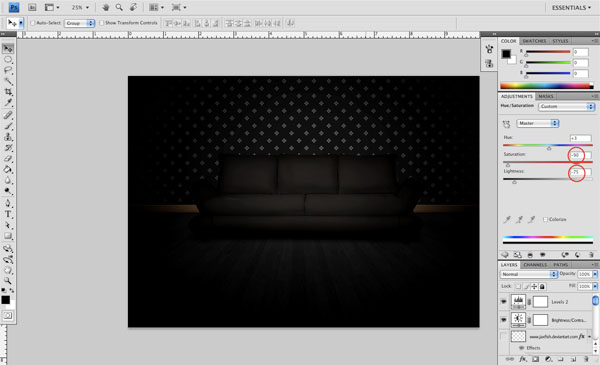Delete adjustment layer via trash in Adjustments panel

(x=591, y=254)
